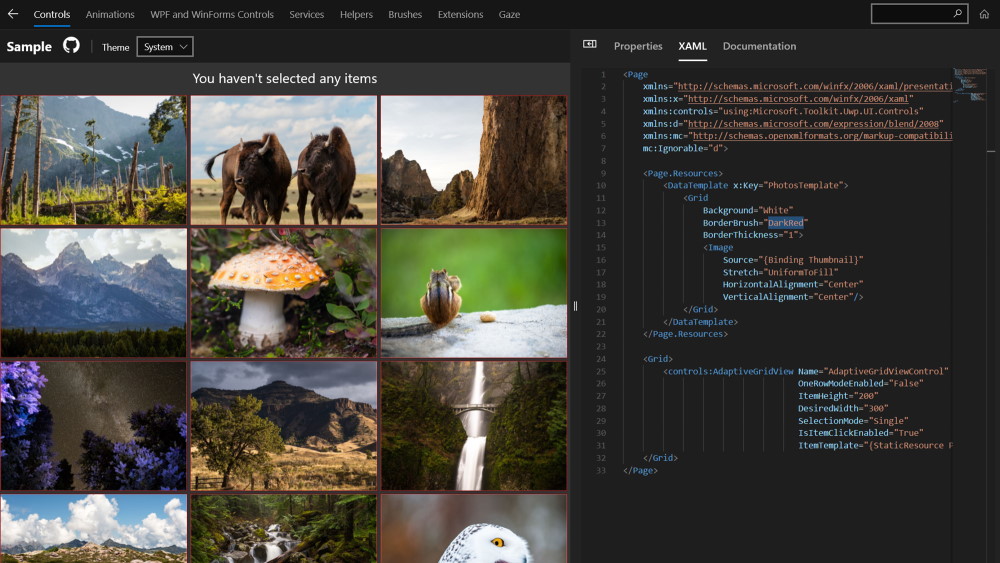Click the DesiredWidth="300" code line
This screenshot has height=563, width=1000.
tap(843, 408)
